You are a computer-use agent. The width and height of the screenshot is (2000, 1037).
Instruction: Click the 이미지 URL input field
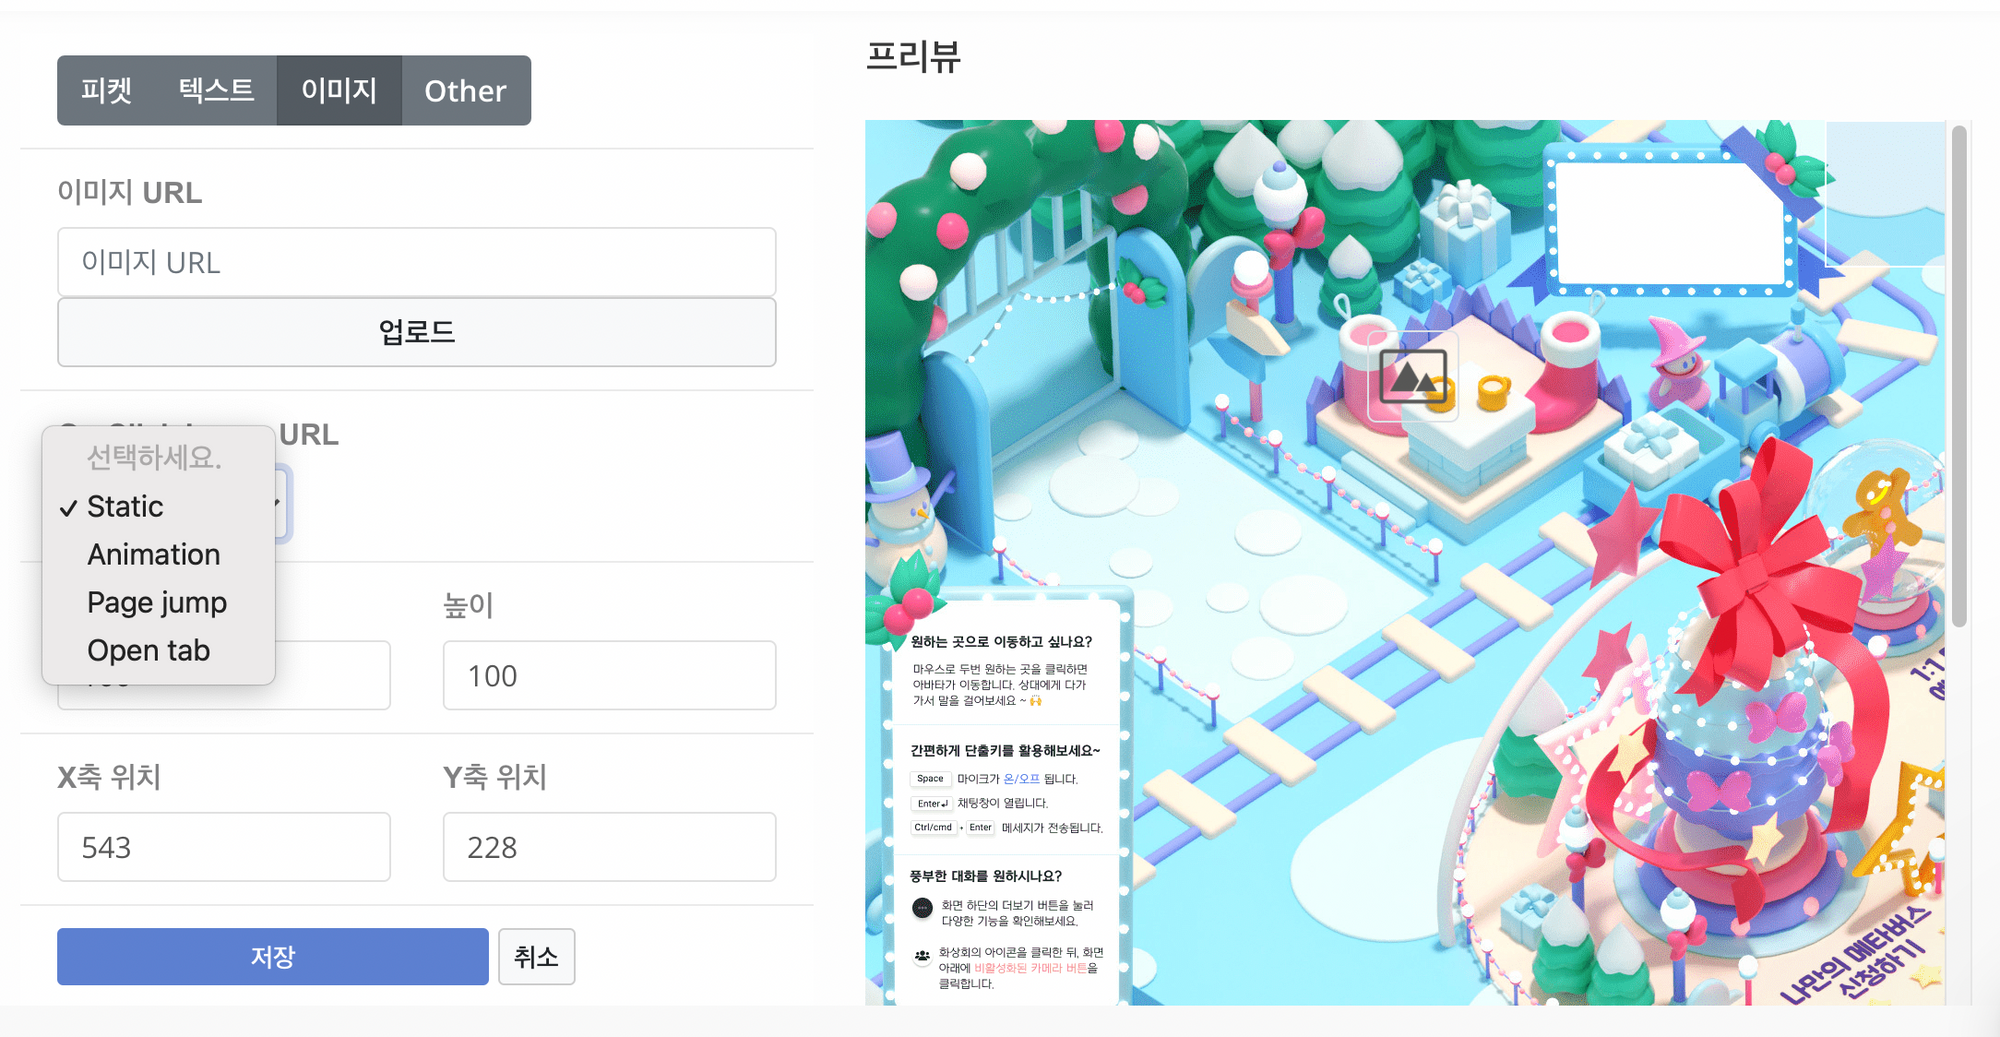tap(417, 262)
